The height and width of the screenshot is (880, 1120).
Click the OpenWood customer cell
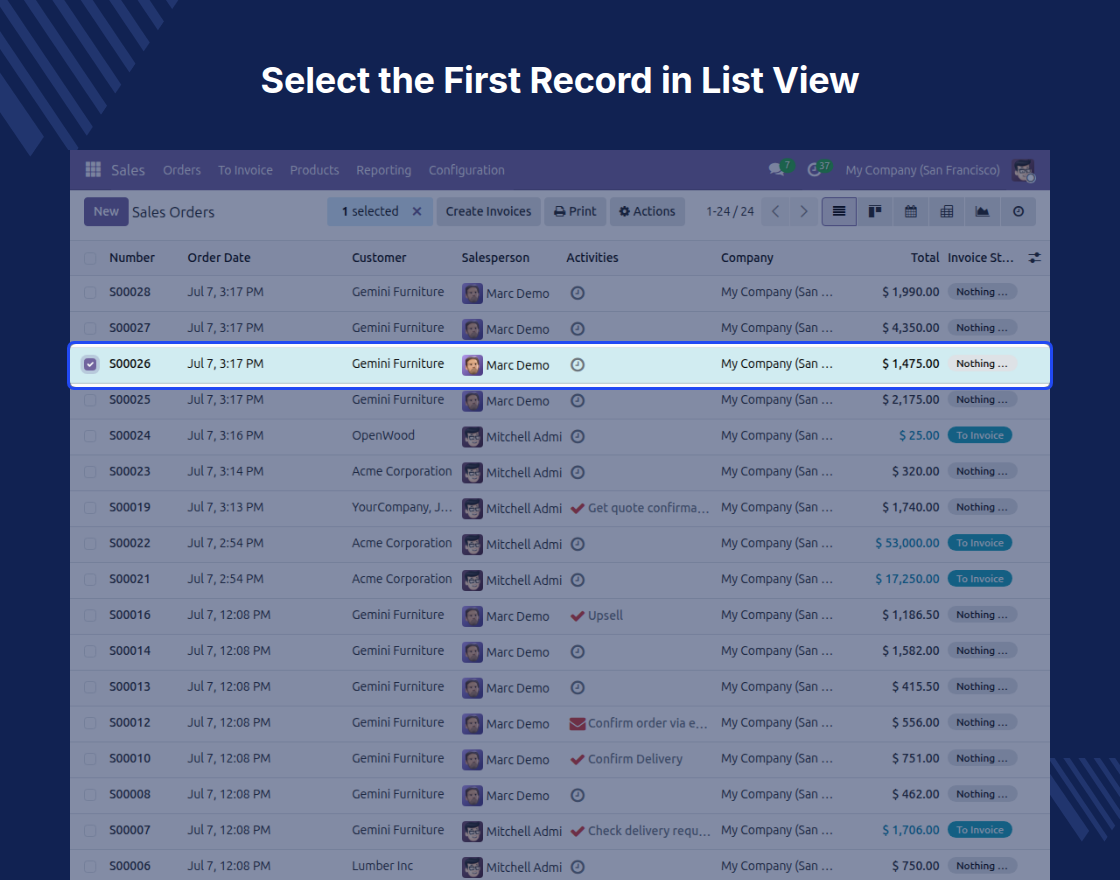pyautogui.click(x=383, y=436)
